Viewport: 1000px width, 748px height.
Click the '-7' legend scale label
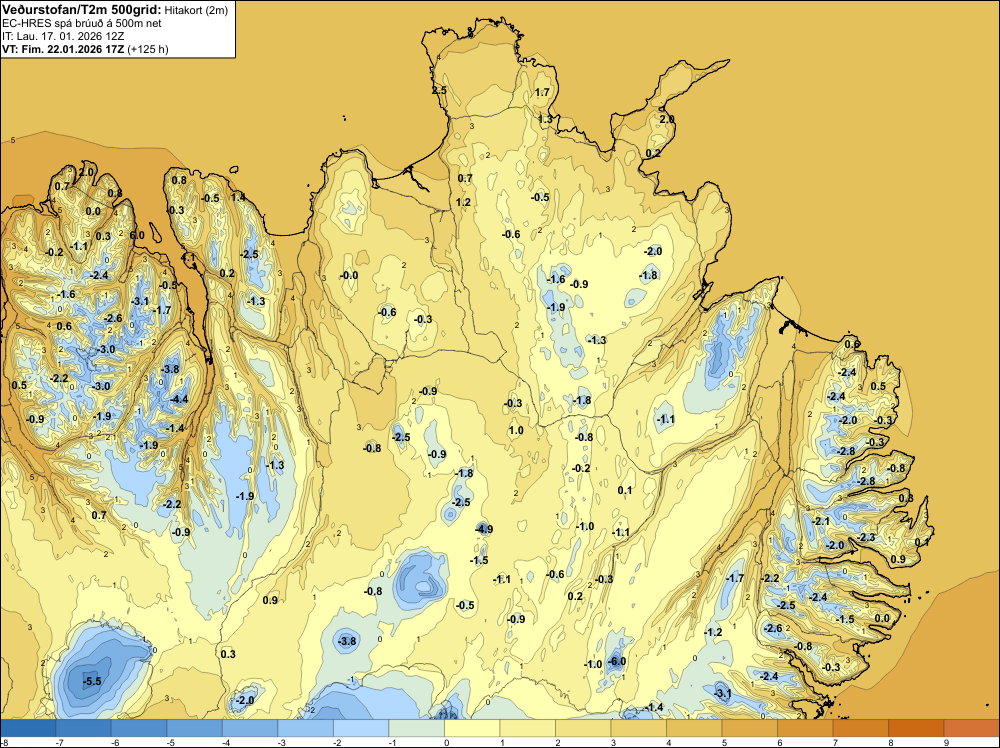pyautogui.click(x=59, y=743)
